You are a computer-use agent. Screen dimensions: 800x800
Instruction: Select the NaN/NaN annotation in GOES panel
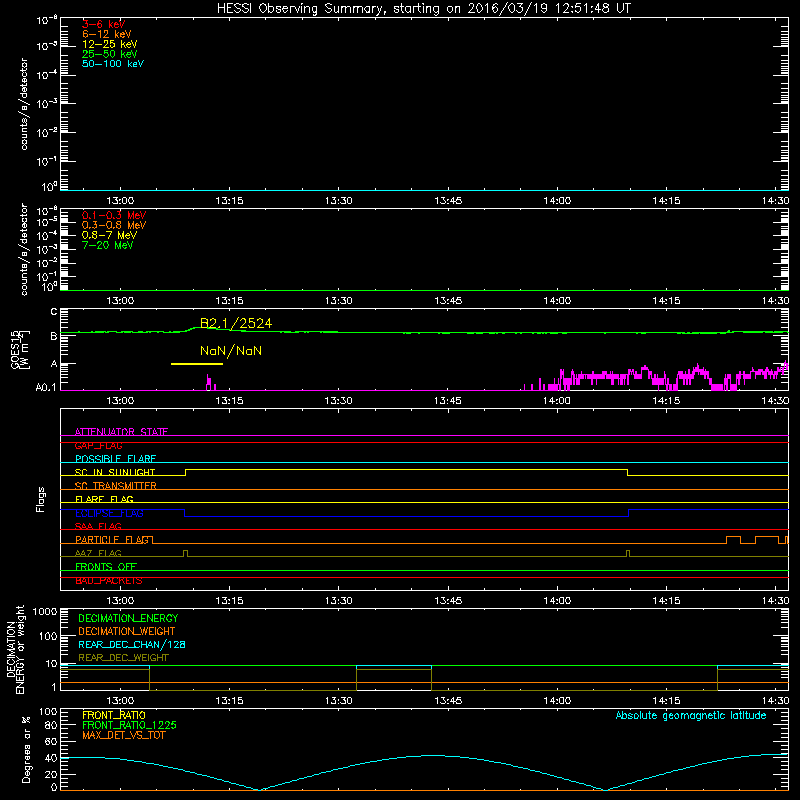click(231, 351)
